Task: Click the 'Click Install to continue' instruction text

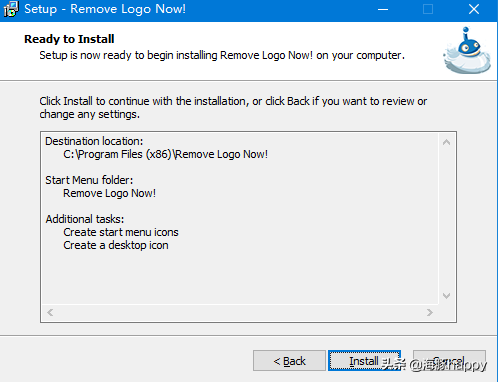Action: click(x=233, y=108)
